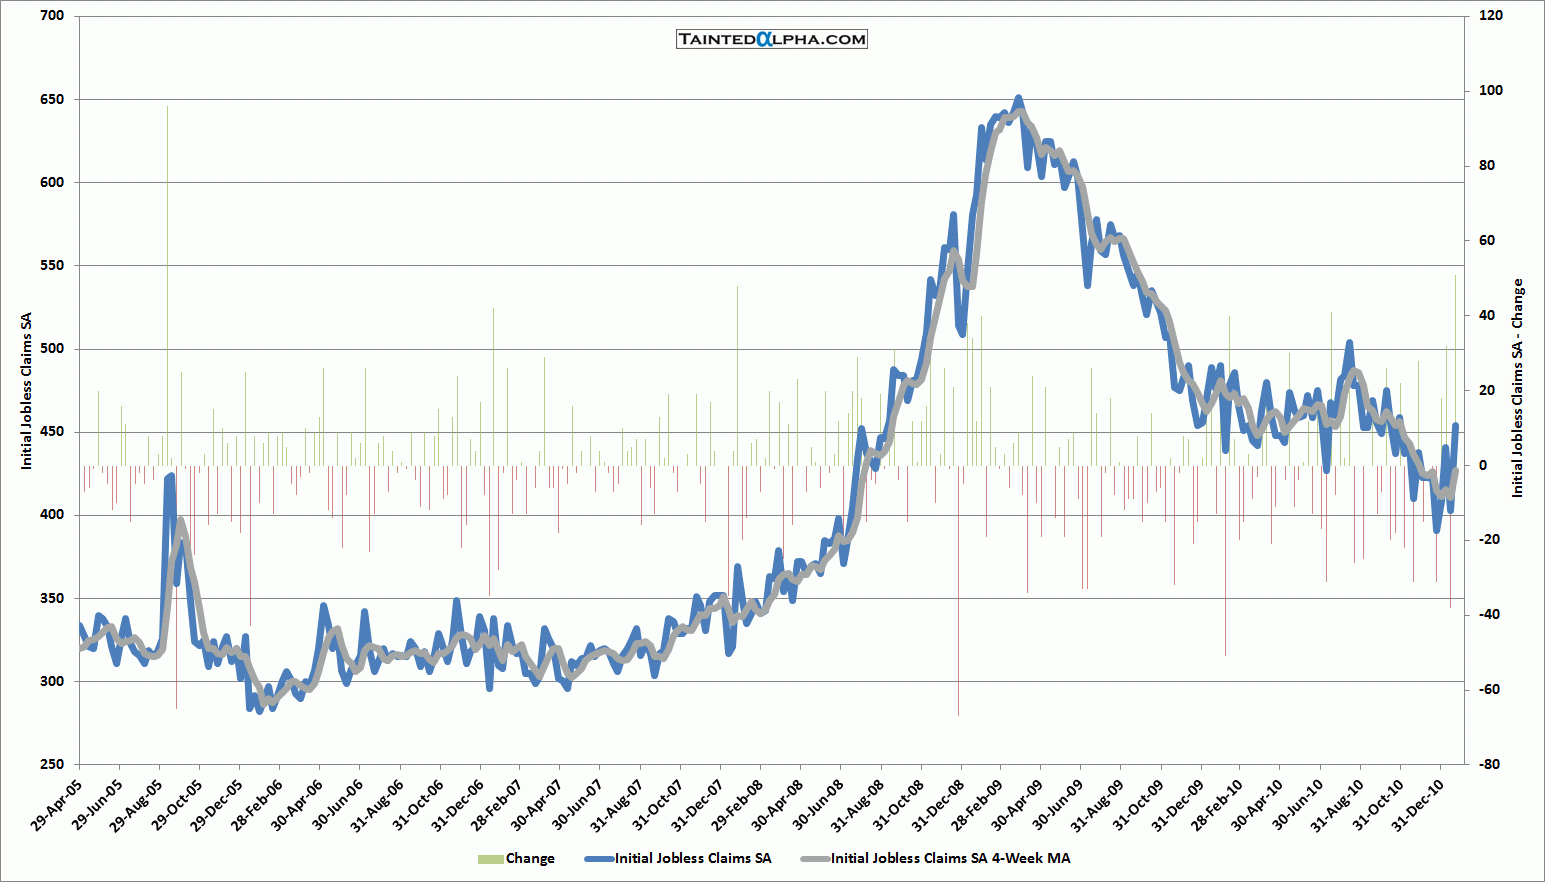Click the 120 value on right axis

[x=1491, y=16]
